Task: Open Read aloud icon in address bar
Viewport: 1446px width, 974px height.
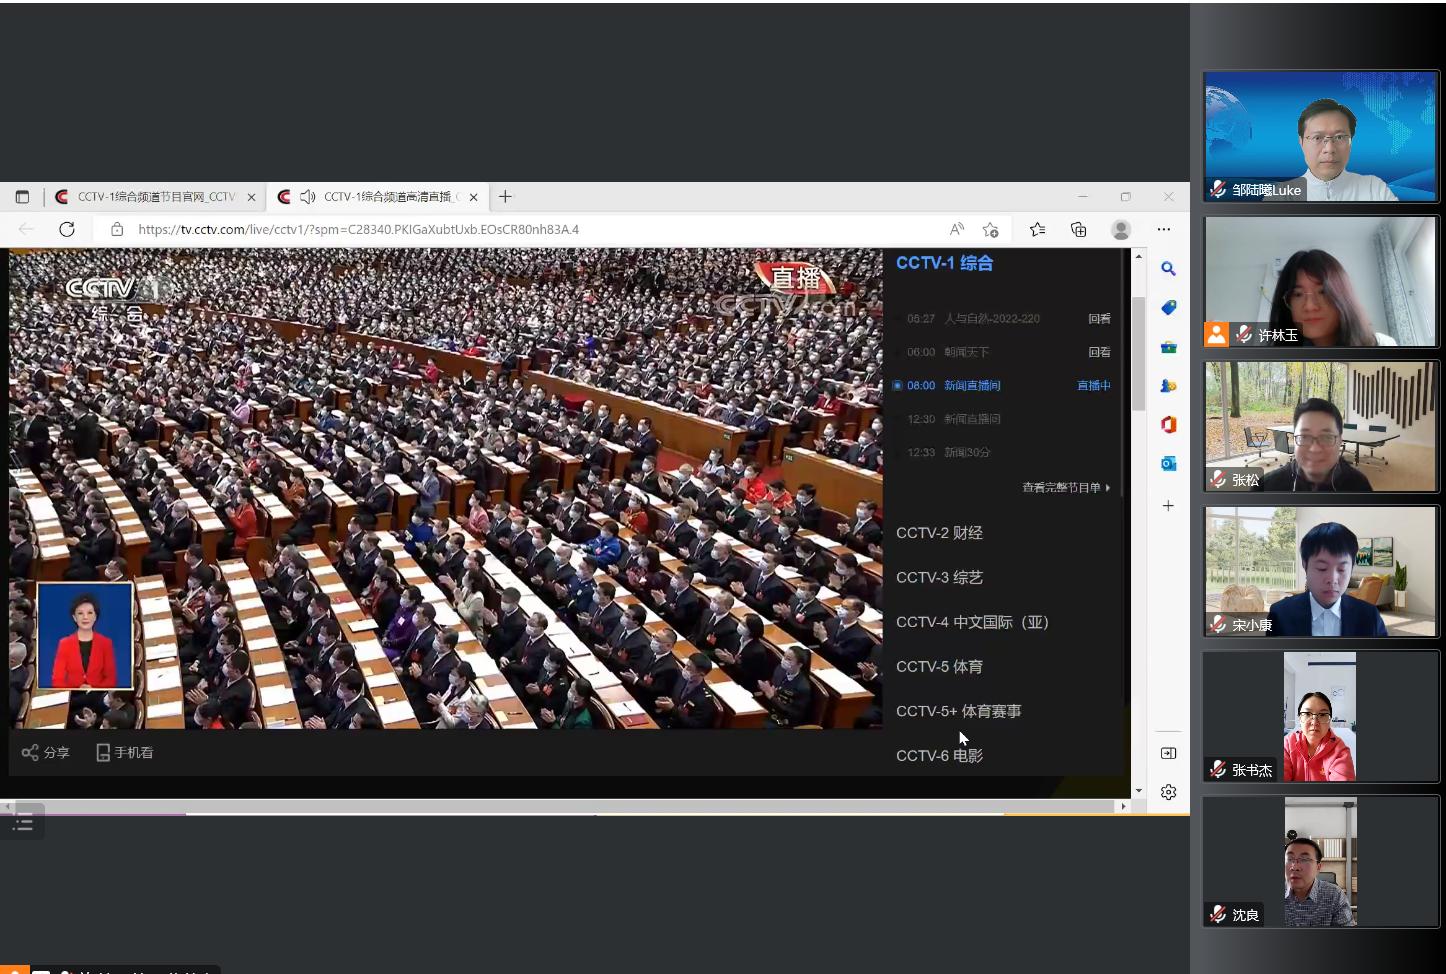Action: (x=957, y=229)
